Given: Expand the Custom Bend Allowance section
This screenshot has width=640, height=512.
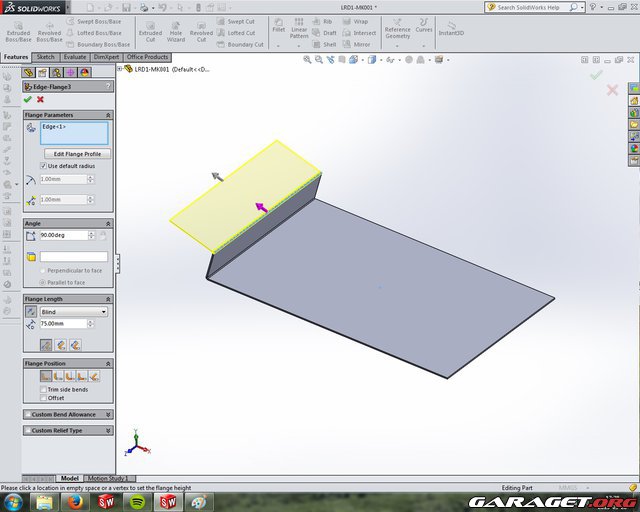Looking at the screenshot, I should point(67,414).
